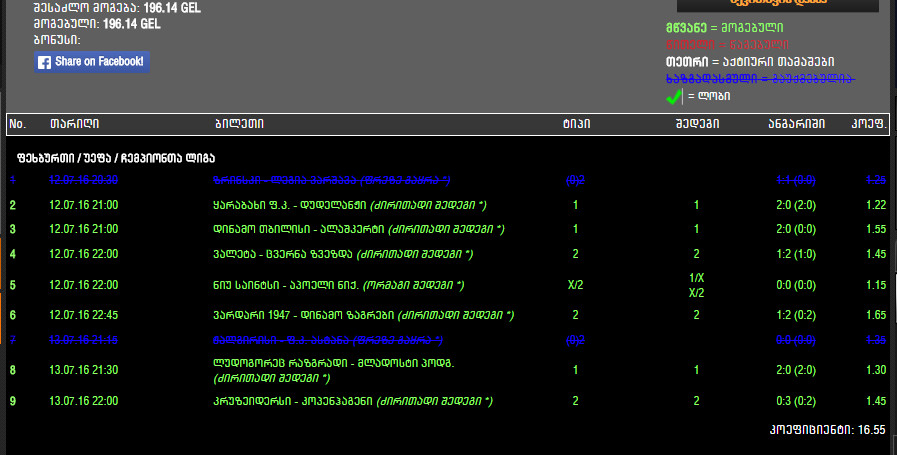The image size is (897, 455).
Task: Click legend entry ხაზგადასმული = გაუქმებულია
Action: coord(760,78)
